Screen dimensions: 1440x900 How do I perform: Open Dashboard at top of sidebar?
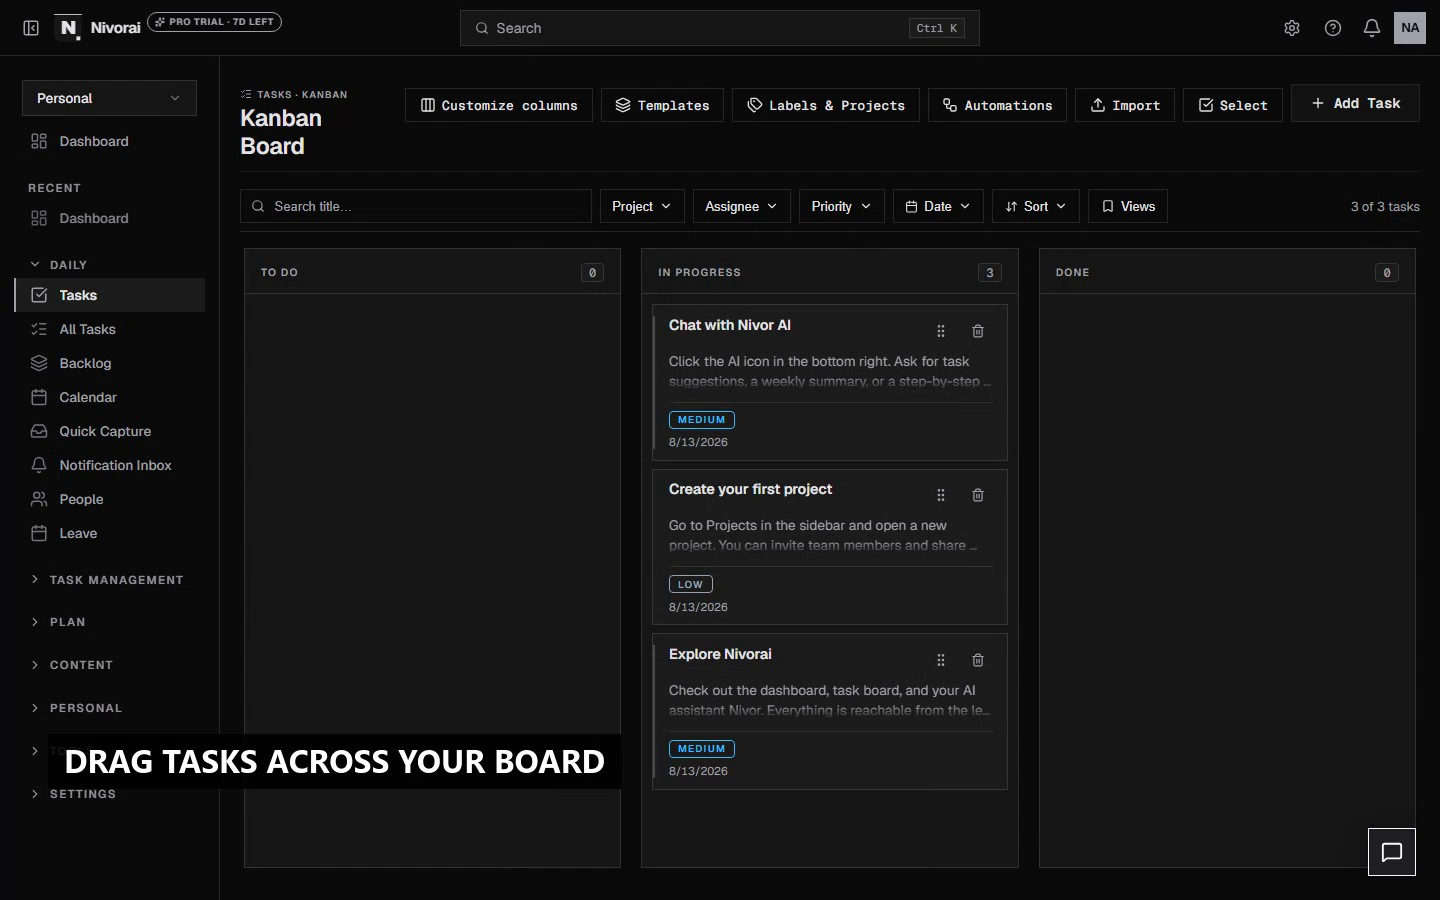tap(109, 141)
